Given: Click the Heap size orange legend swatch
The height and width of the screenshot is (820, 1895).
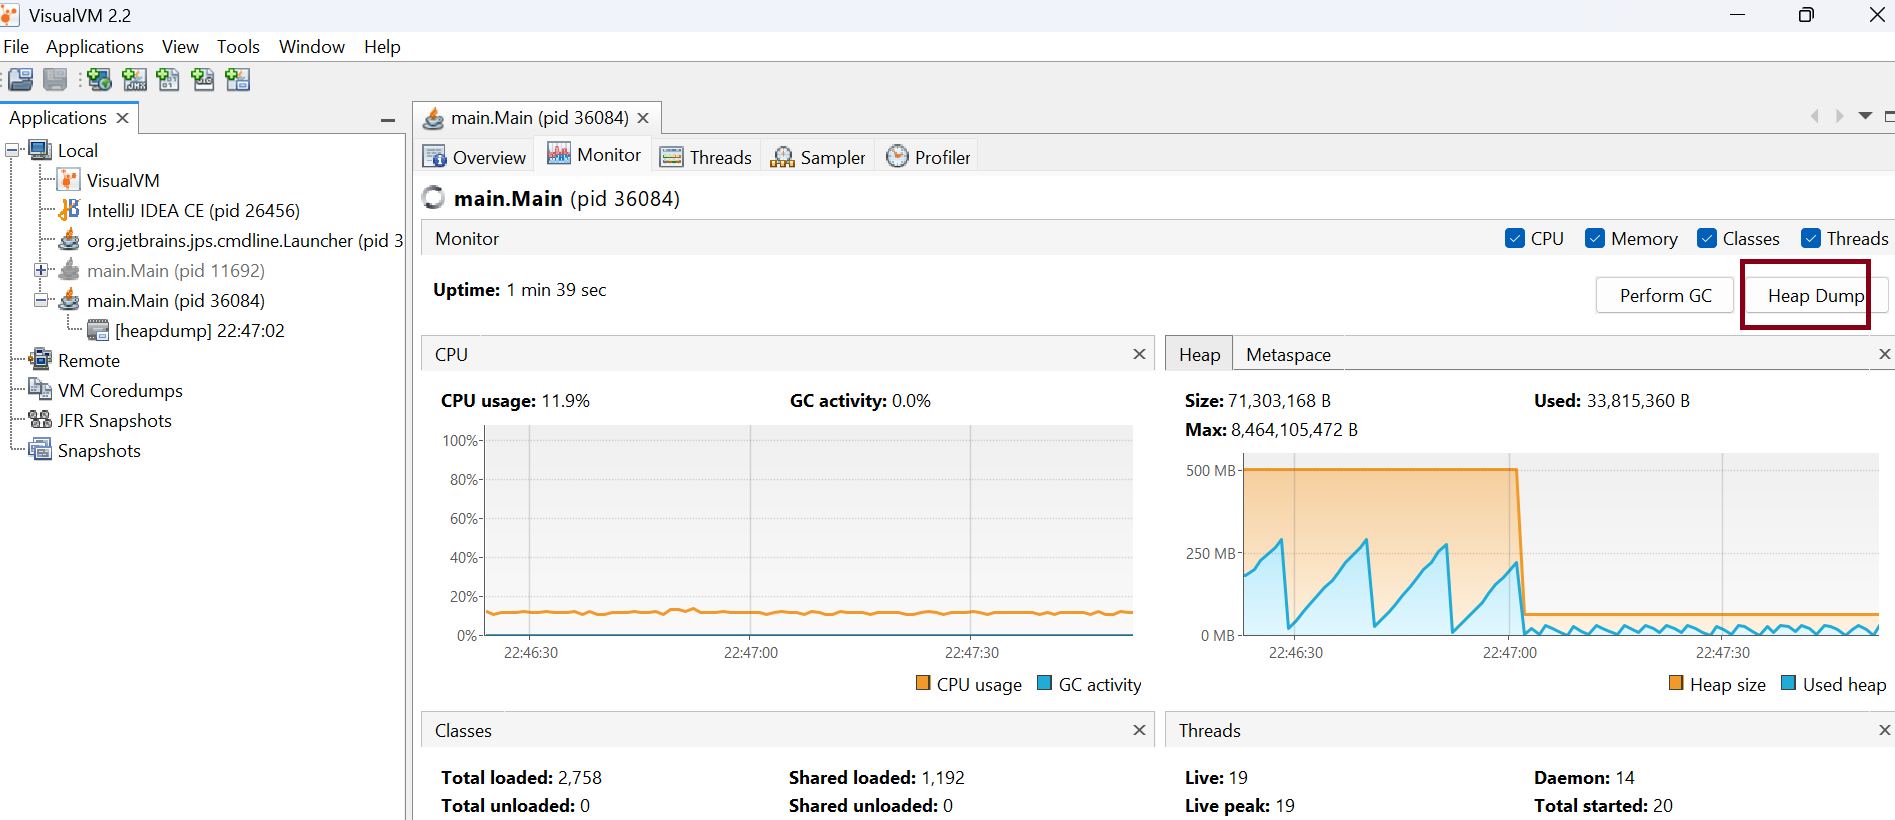Looking at the screenshot, I should (1676, 683).
